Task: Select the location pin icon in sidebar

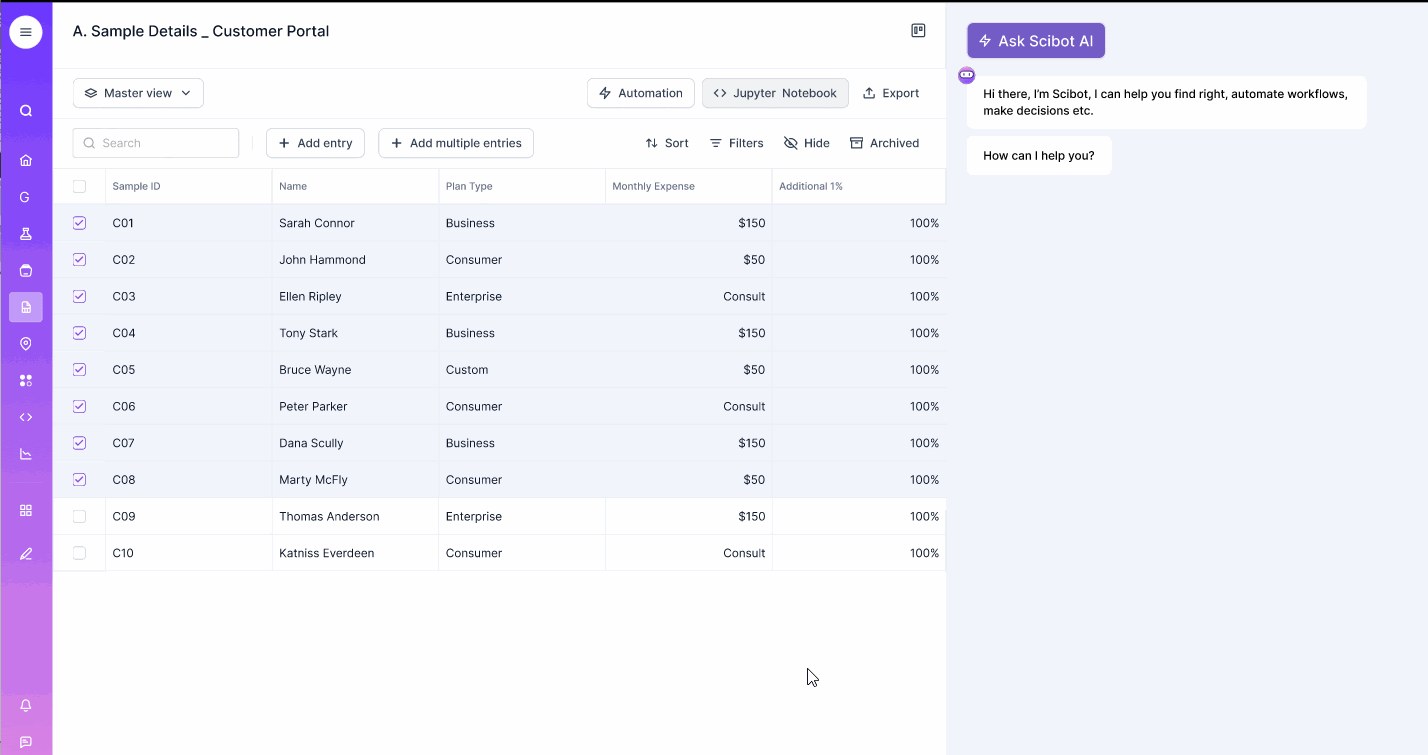Action: [x=25, y=343]
